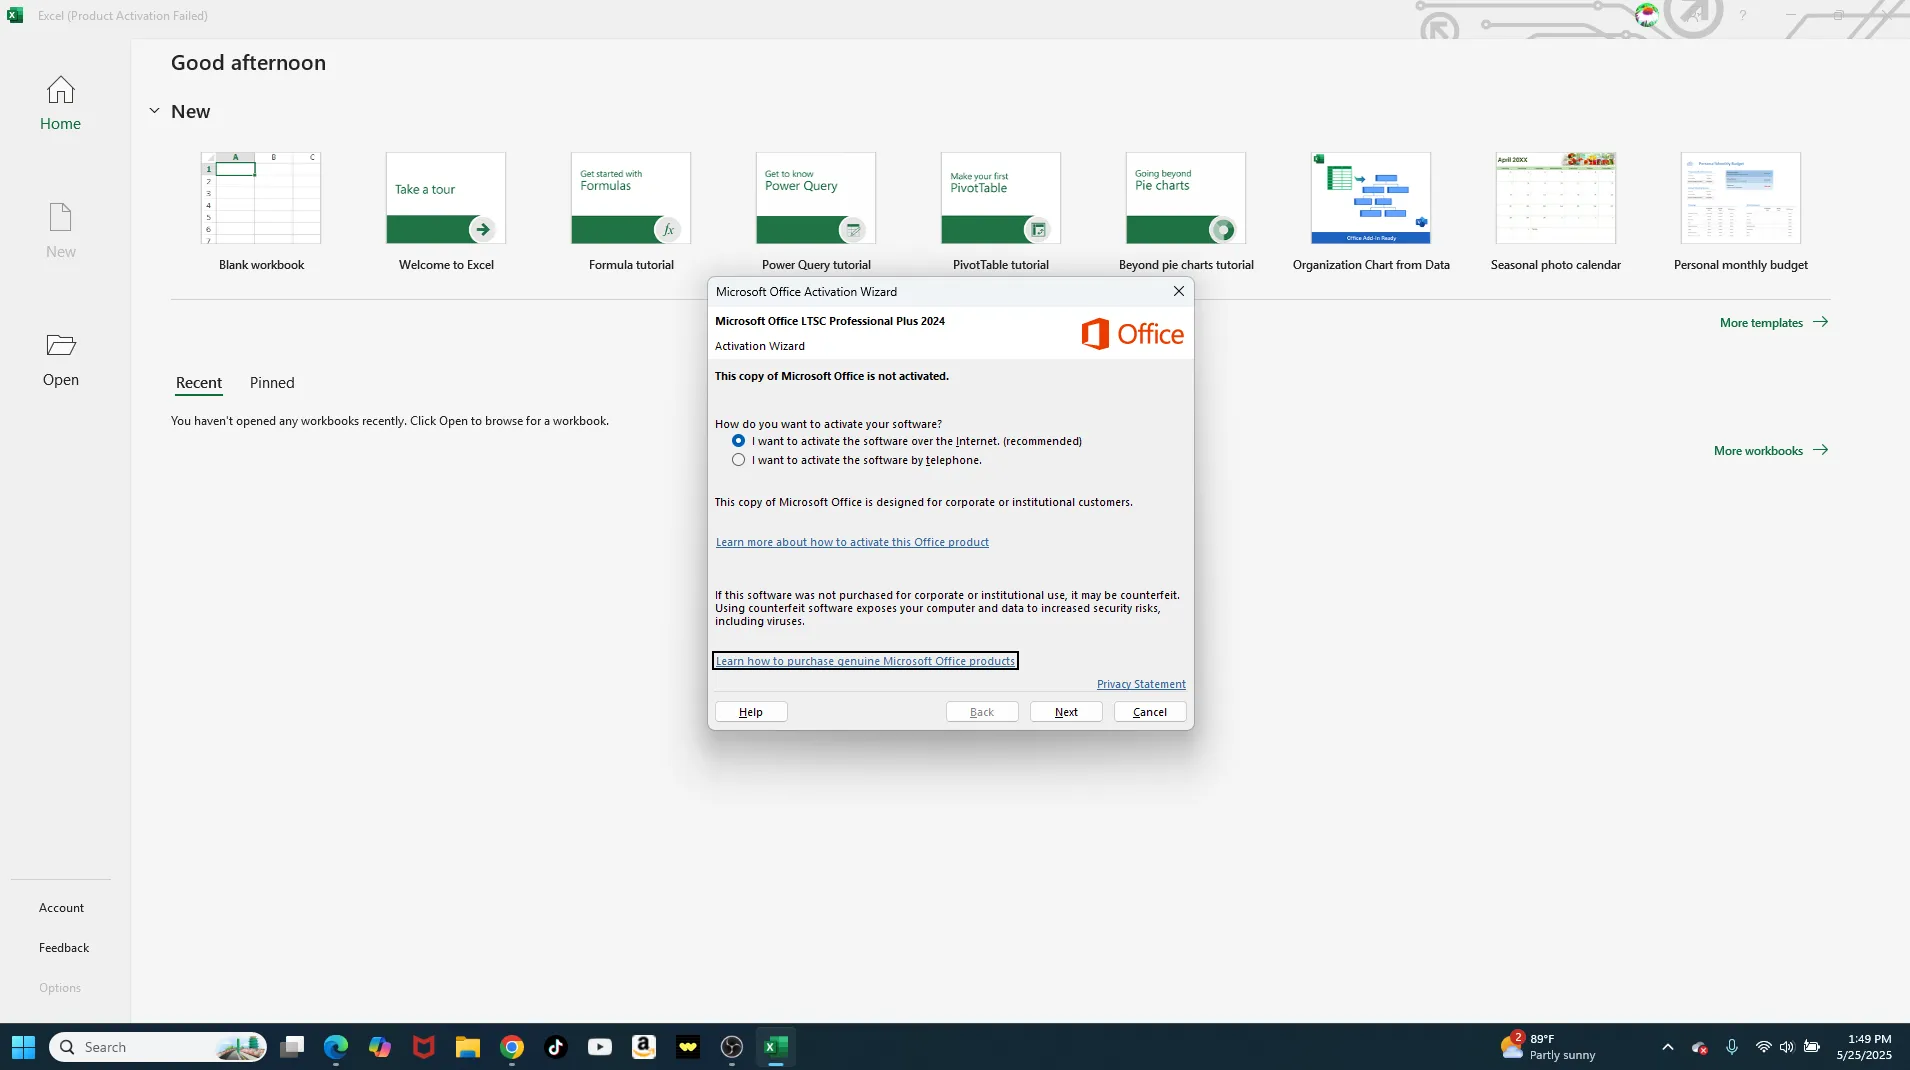Go to Home in Excel sidebar
Screen dimensions: 1910x1070
(60, 103)
